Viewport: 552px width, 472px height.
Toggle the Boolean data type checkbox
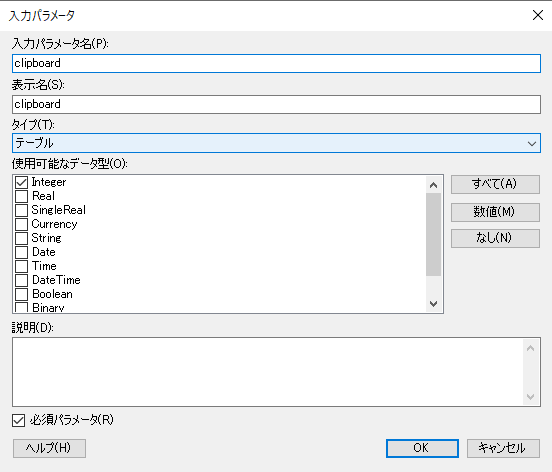21,294
